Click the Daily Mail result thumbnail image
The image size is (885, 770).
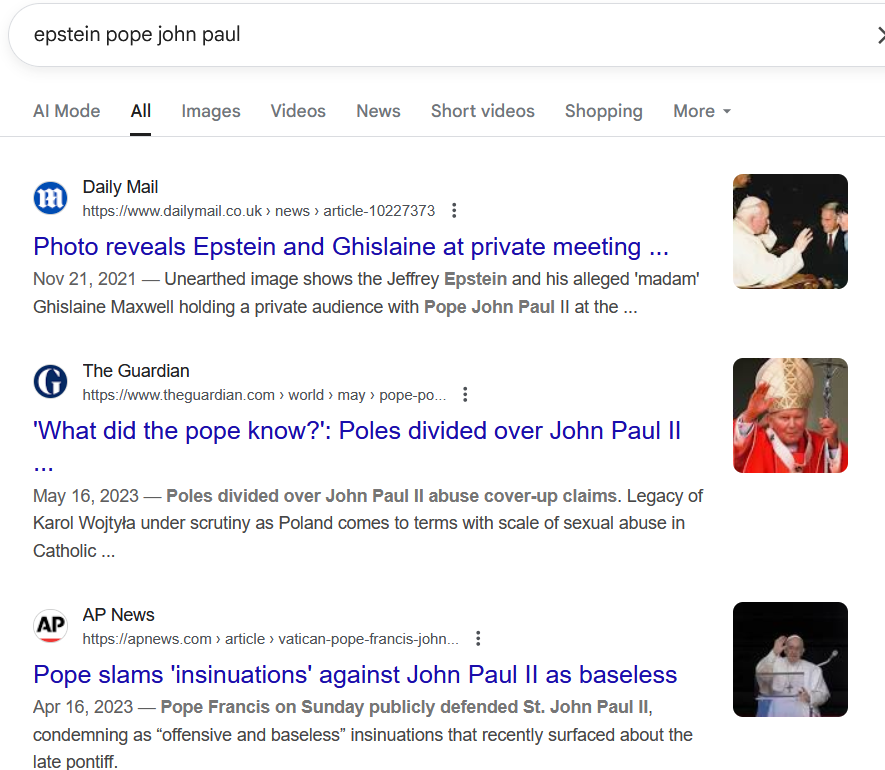(790, 231)
